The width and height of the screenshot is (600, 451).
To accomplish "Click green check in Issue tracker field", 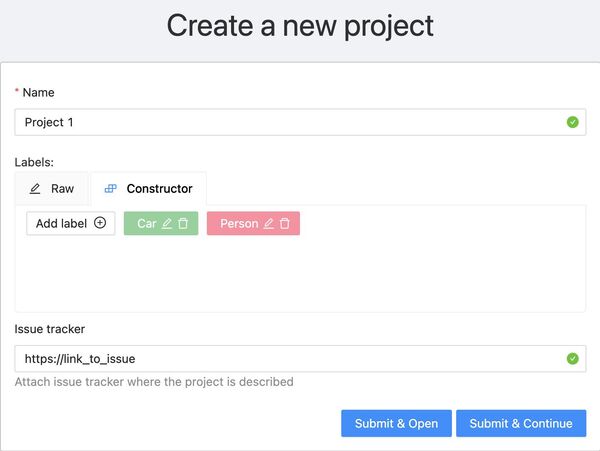I will coord(573,358).
